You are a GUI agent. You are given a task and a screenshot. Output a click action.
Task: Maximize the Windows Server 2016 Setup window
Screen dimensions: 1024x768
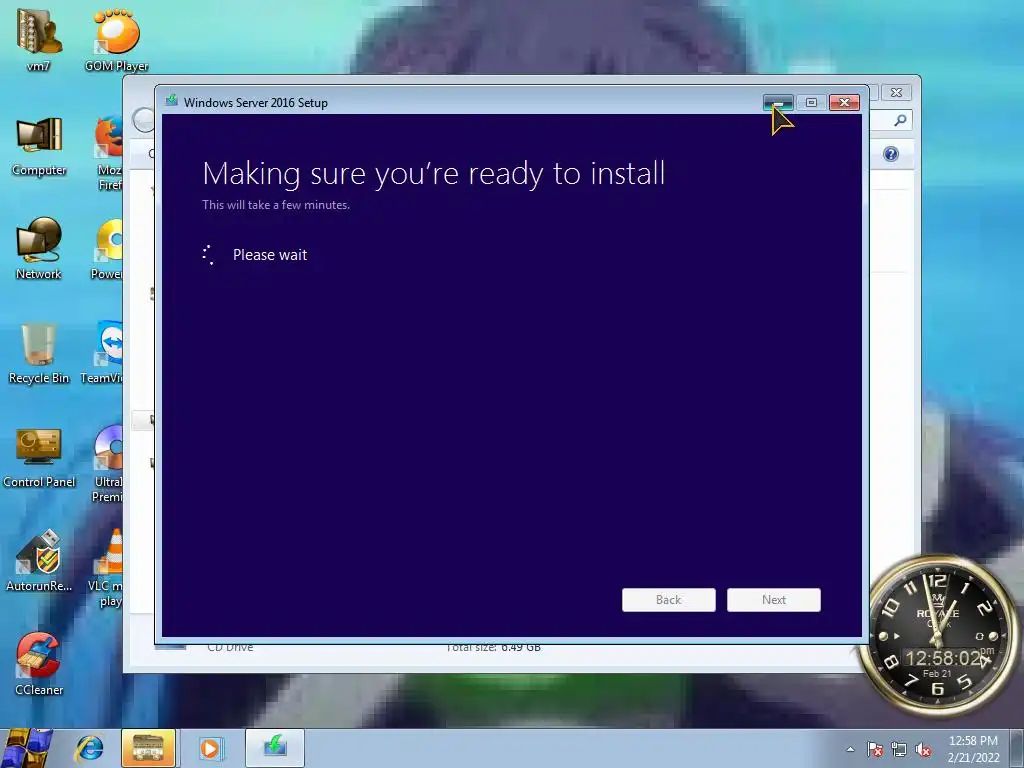pyautogui.click(x=811, y=103)
